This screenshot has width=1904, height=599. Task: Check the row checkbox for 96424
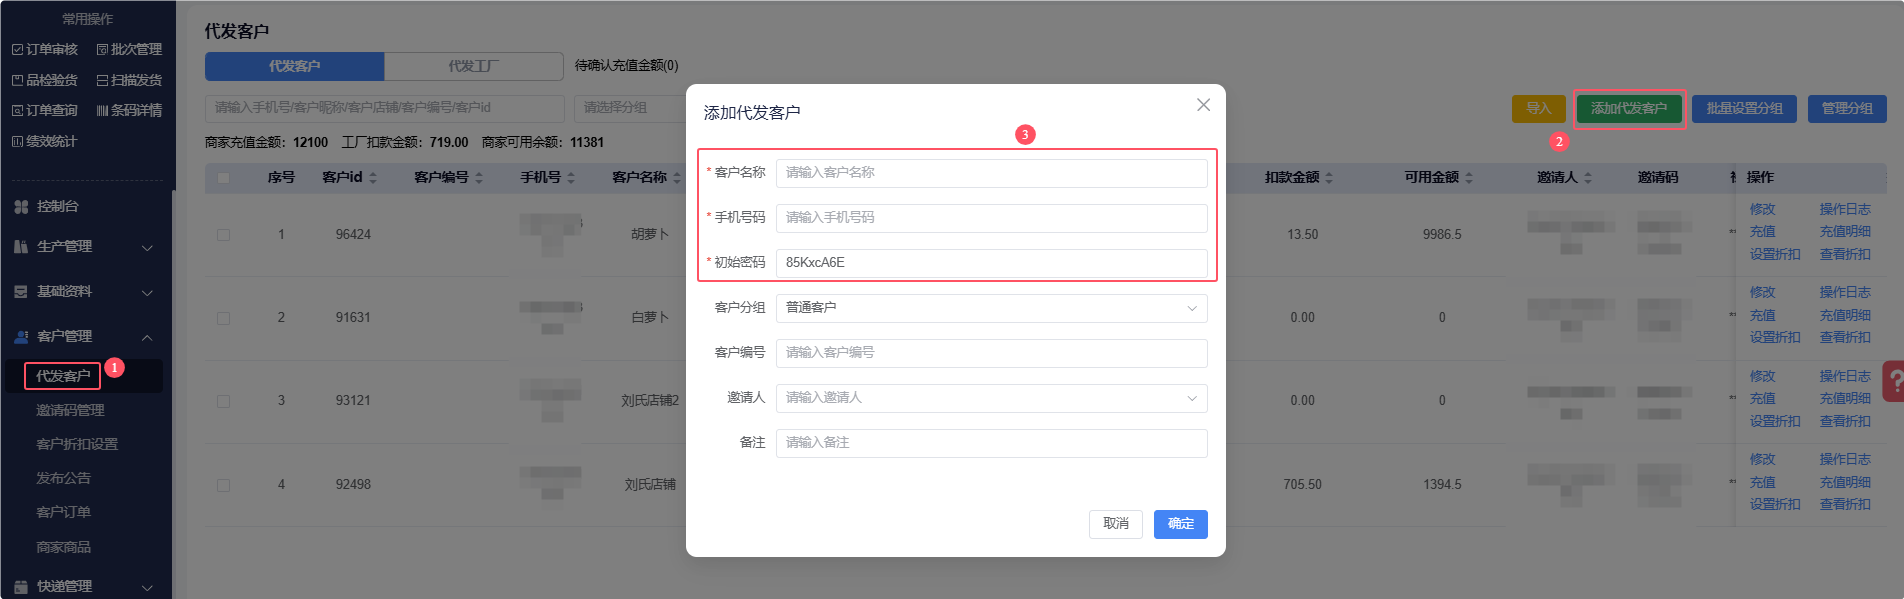(x=223, y=235)
